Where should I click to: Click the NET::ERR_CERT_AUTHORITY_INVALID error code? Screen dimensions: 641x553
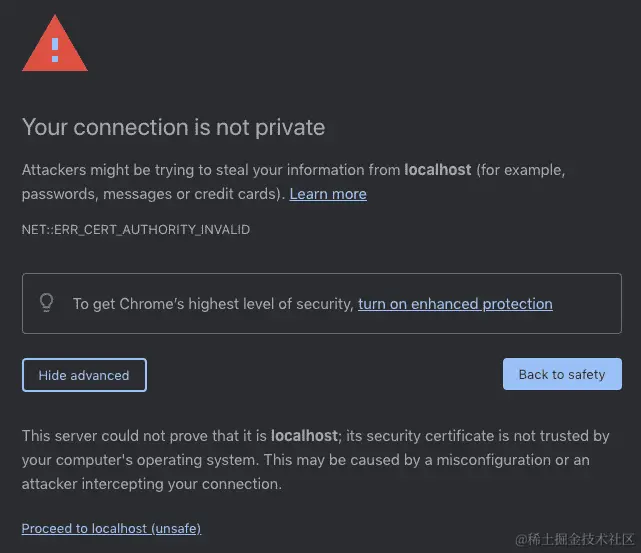(136, 229)
